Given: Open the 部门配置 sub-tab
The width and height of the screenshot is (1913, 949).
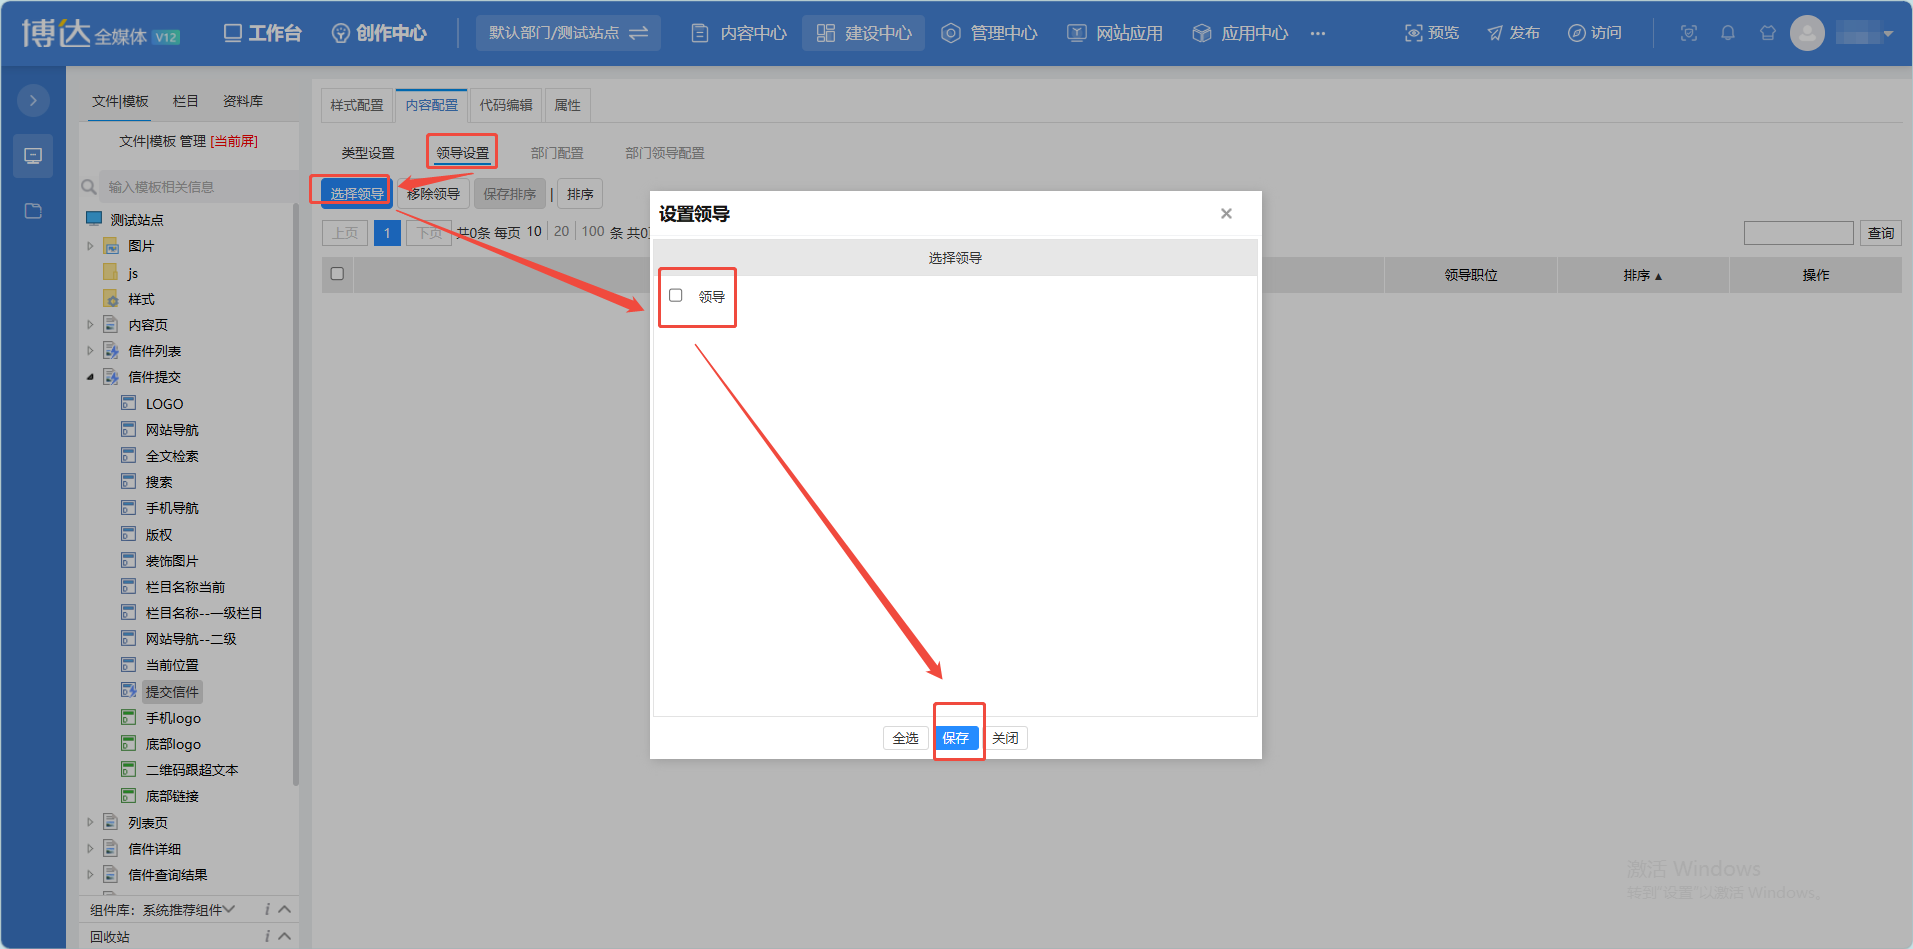Looking at the screenshot, I should 557,153.
